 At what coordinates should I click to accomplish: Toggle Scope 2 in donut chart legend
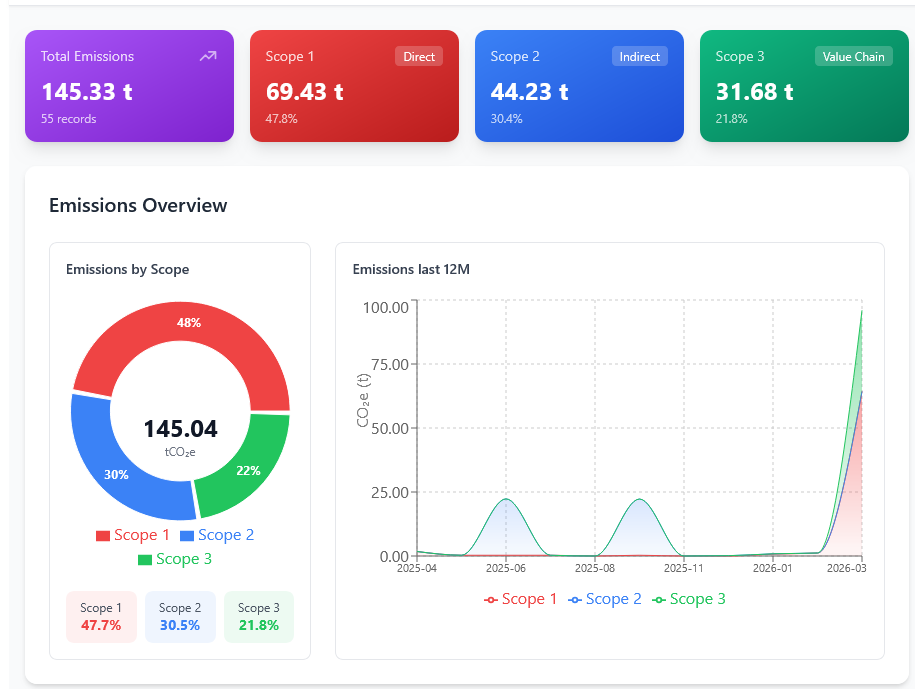coord(216,535)
